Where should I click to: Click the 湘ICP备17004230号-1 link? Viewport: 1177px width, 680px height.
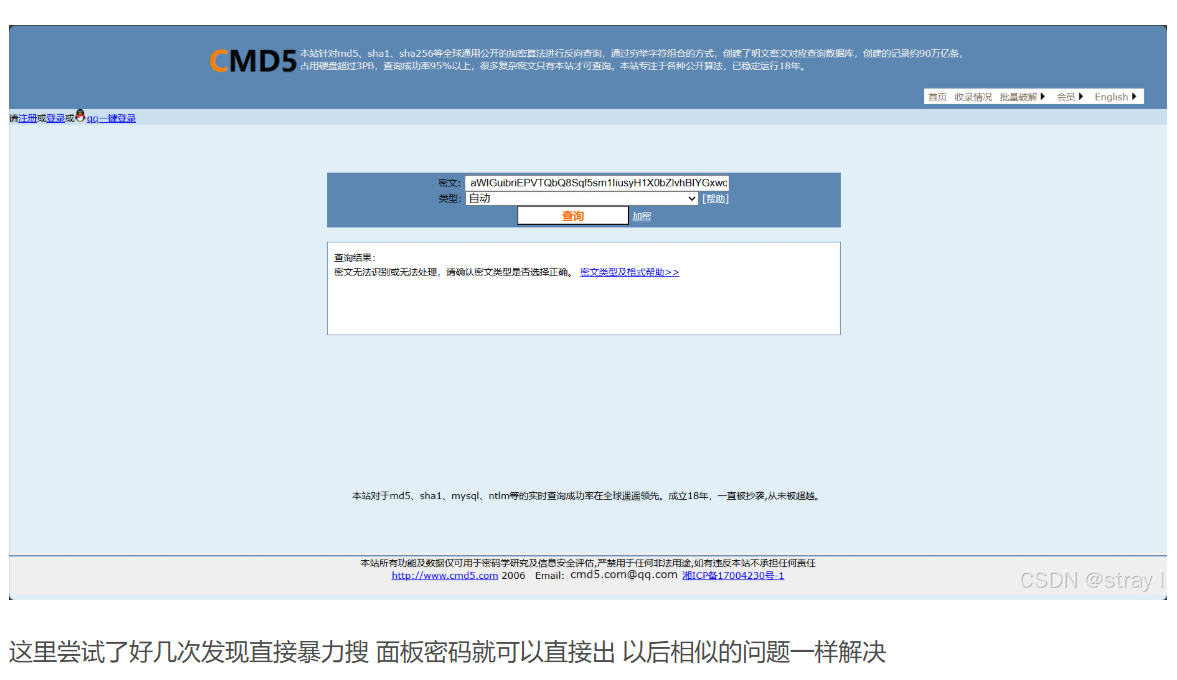pos(733,575)
